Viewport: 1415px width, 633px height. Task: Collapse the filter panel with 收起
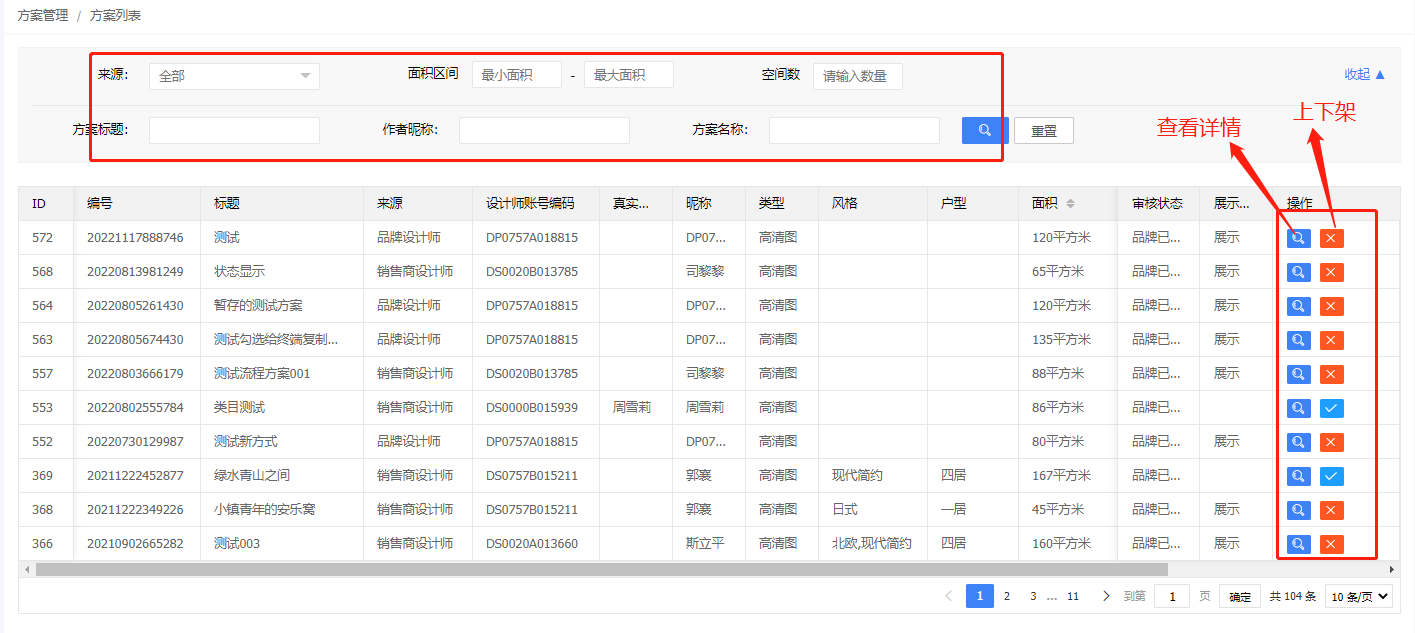pyautogui.click(x=1365, y=74)
